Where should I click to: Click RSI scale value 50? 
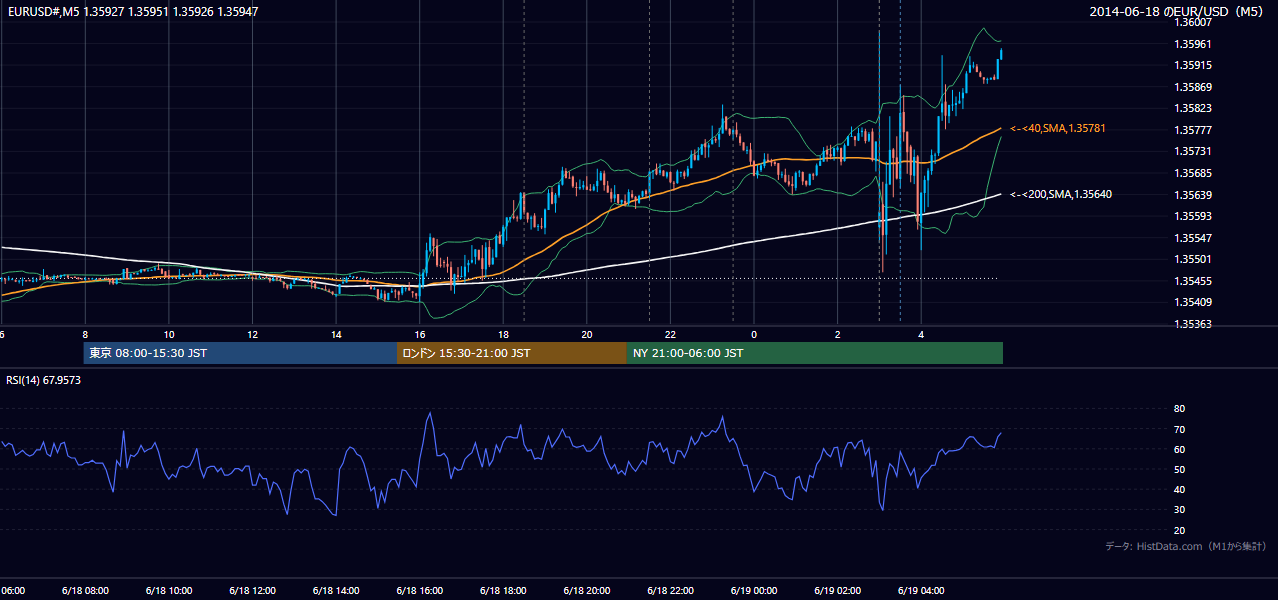pyautogui.click(x=1179, y=469)
